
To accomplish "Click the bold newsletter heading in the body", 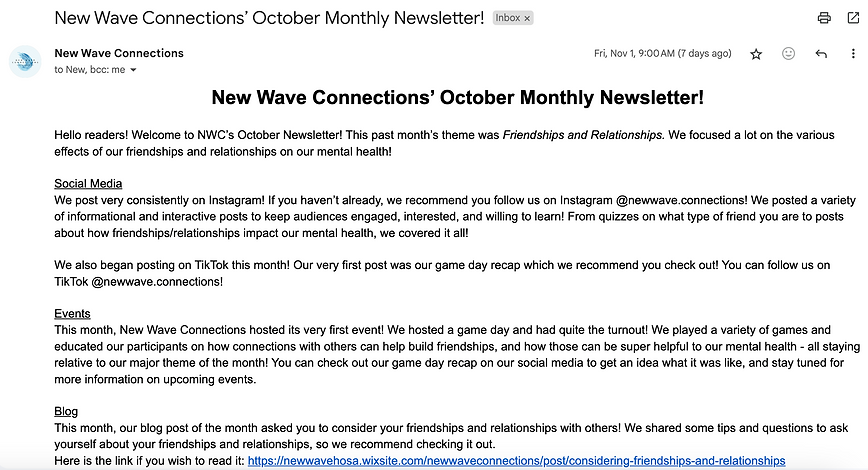I will tap(458, 97).
